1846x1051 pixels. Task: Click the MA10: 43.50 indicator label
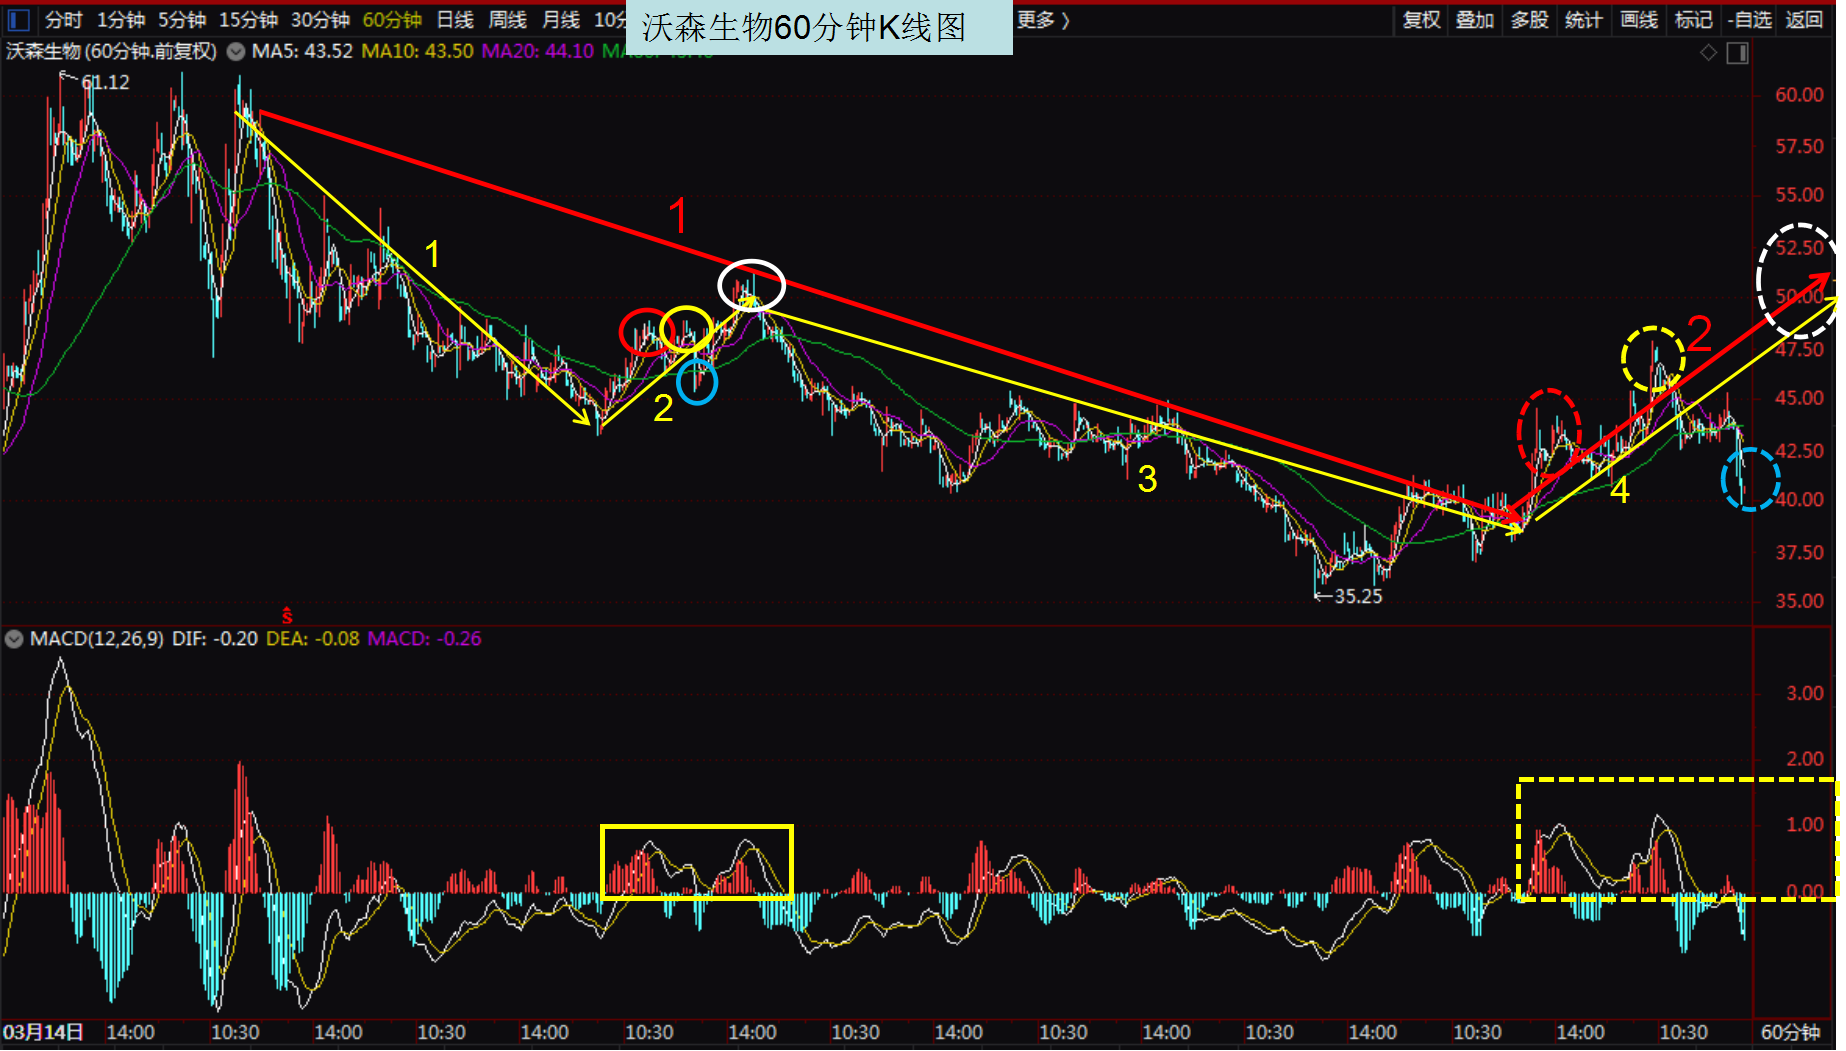[417, 51]
